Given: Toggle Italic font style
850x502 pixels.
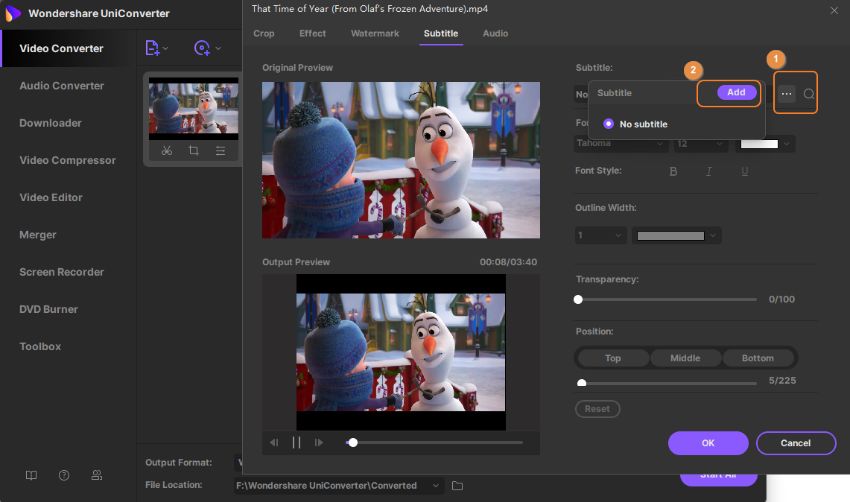Looking at the screenshot, I should click(709, 171).
